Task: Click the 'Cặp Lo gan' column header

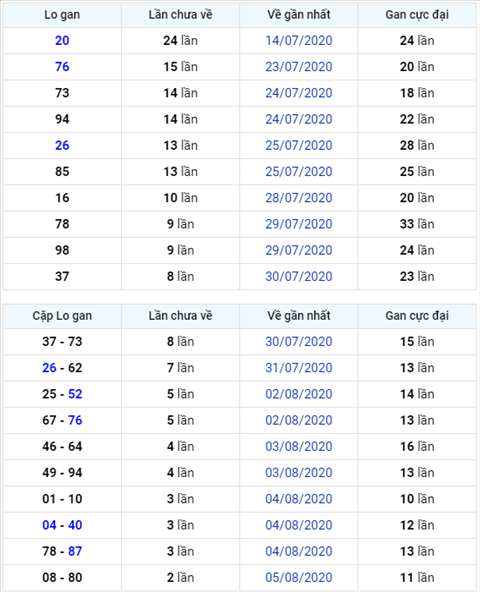Action: 62,316
